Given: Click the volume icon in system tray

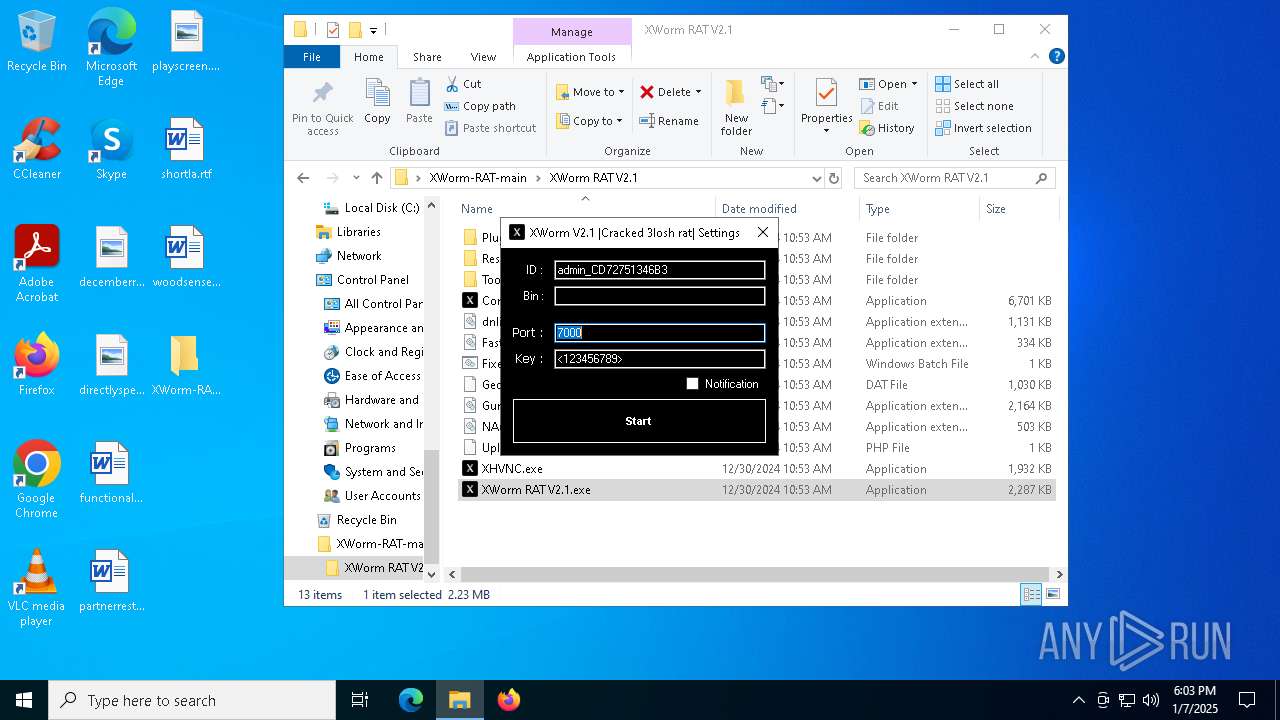Looking at the screenshot, I should click(1151, 700).
